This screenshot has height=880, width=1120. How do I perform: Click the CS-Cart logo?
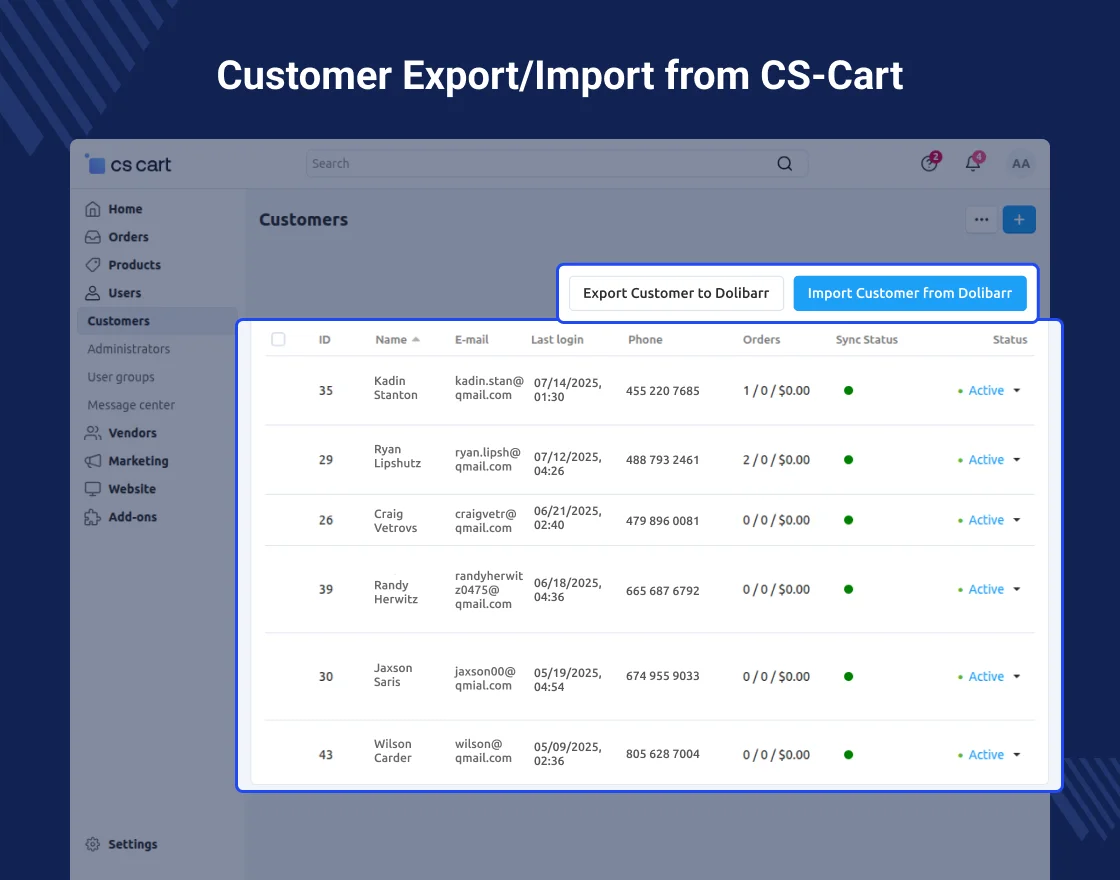coord(129,165)
